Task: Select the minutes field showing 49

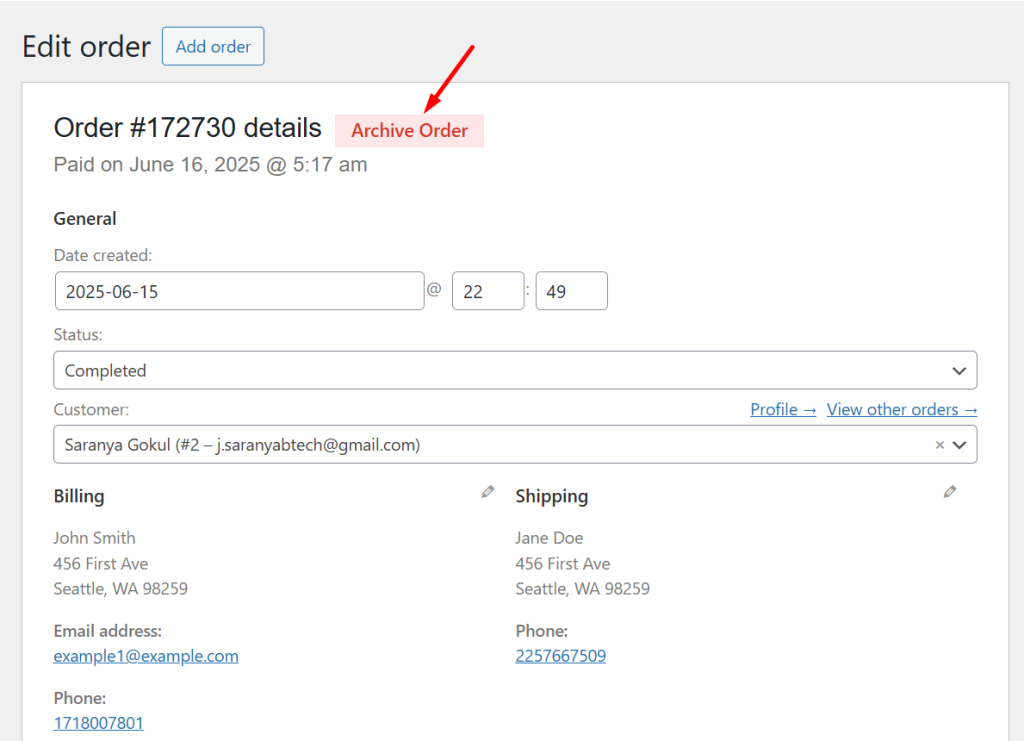Action: 571,290
